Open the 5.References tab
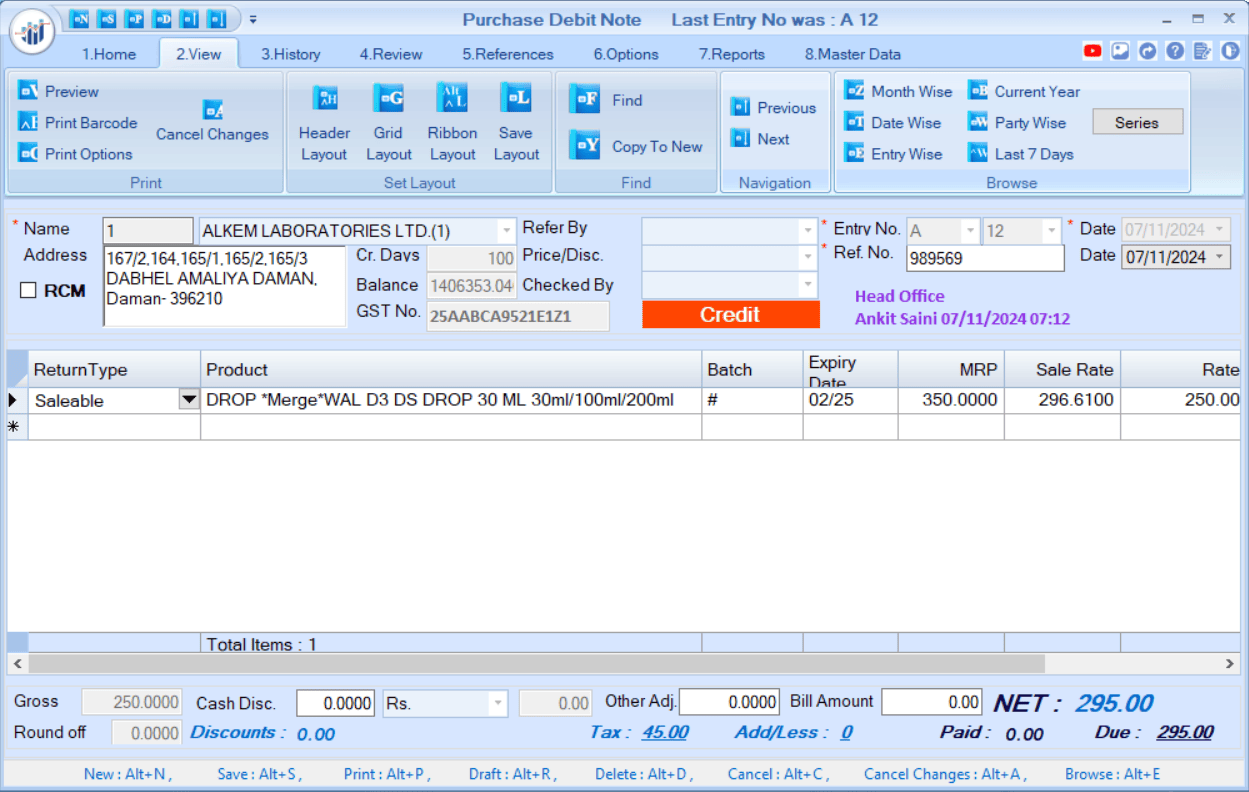 (508, 54)
